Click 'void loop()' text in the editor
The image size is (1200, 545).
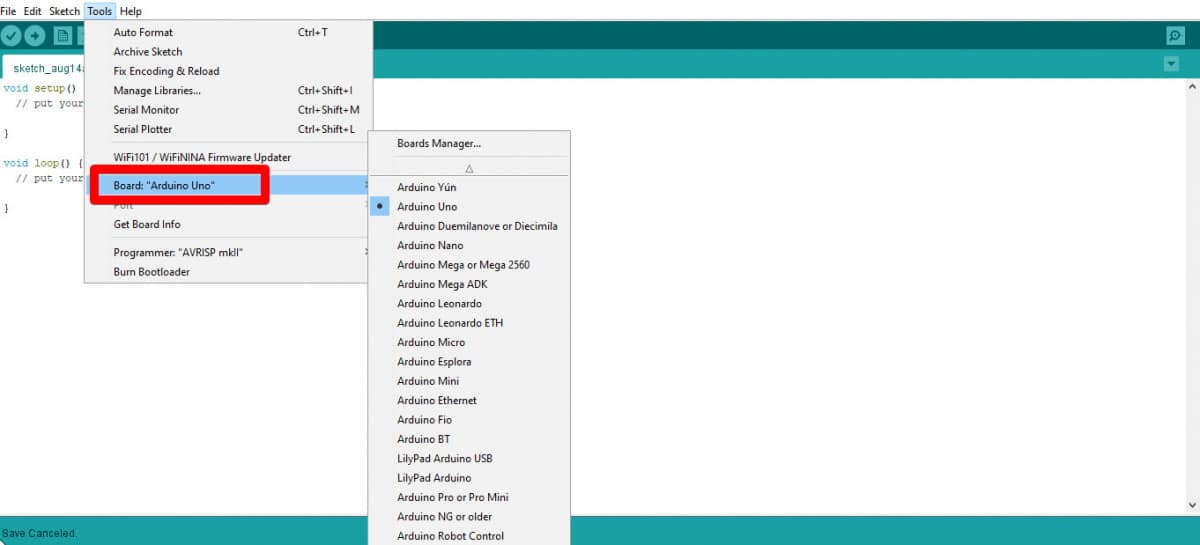[37, 163]
